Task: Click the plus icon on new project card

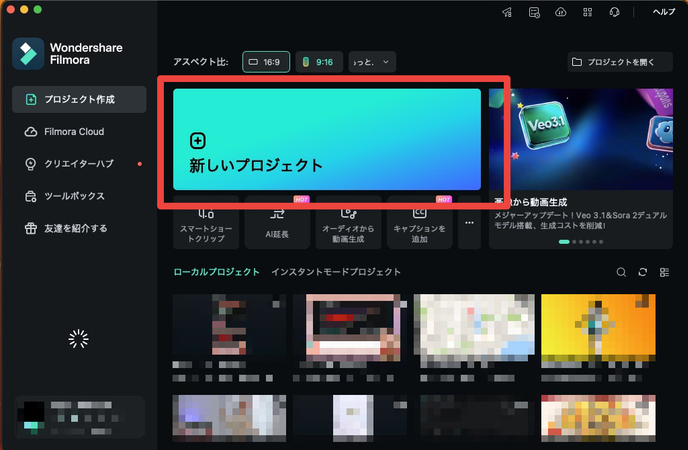Action: 198,141
